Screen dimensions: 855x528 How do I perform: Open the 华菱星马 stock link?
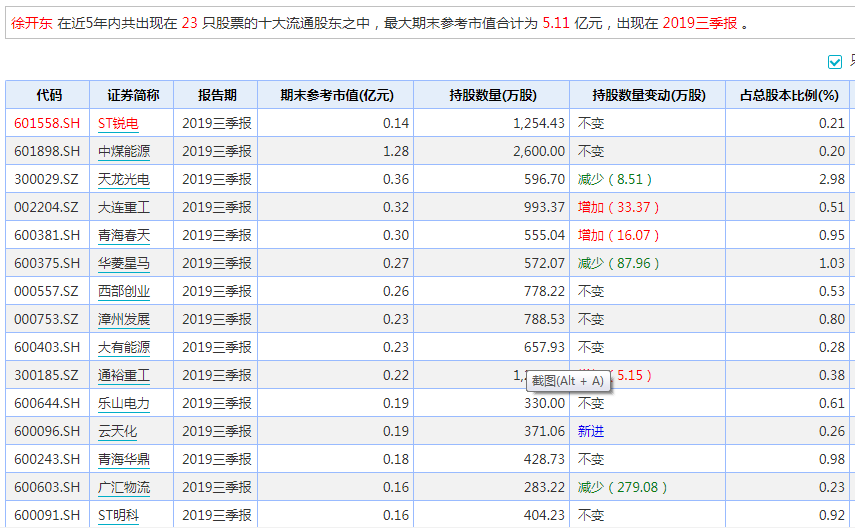124,263
